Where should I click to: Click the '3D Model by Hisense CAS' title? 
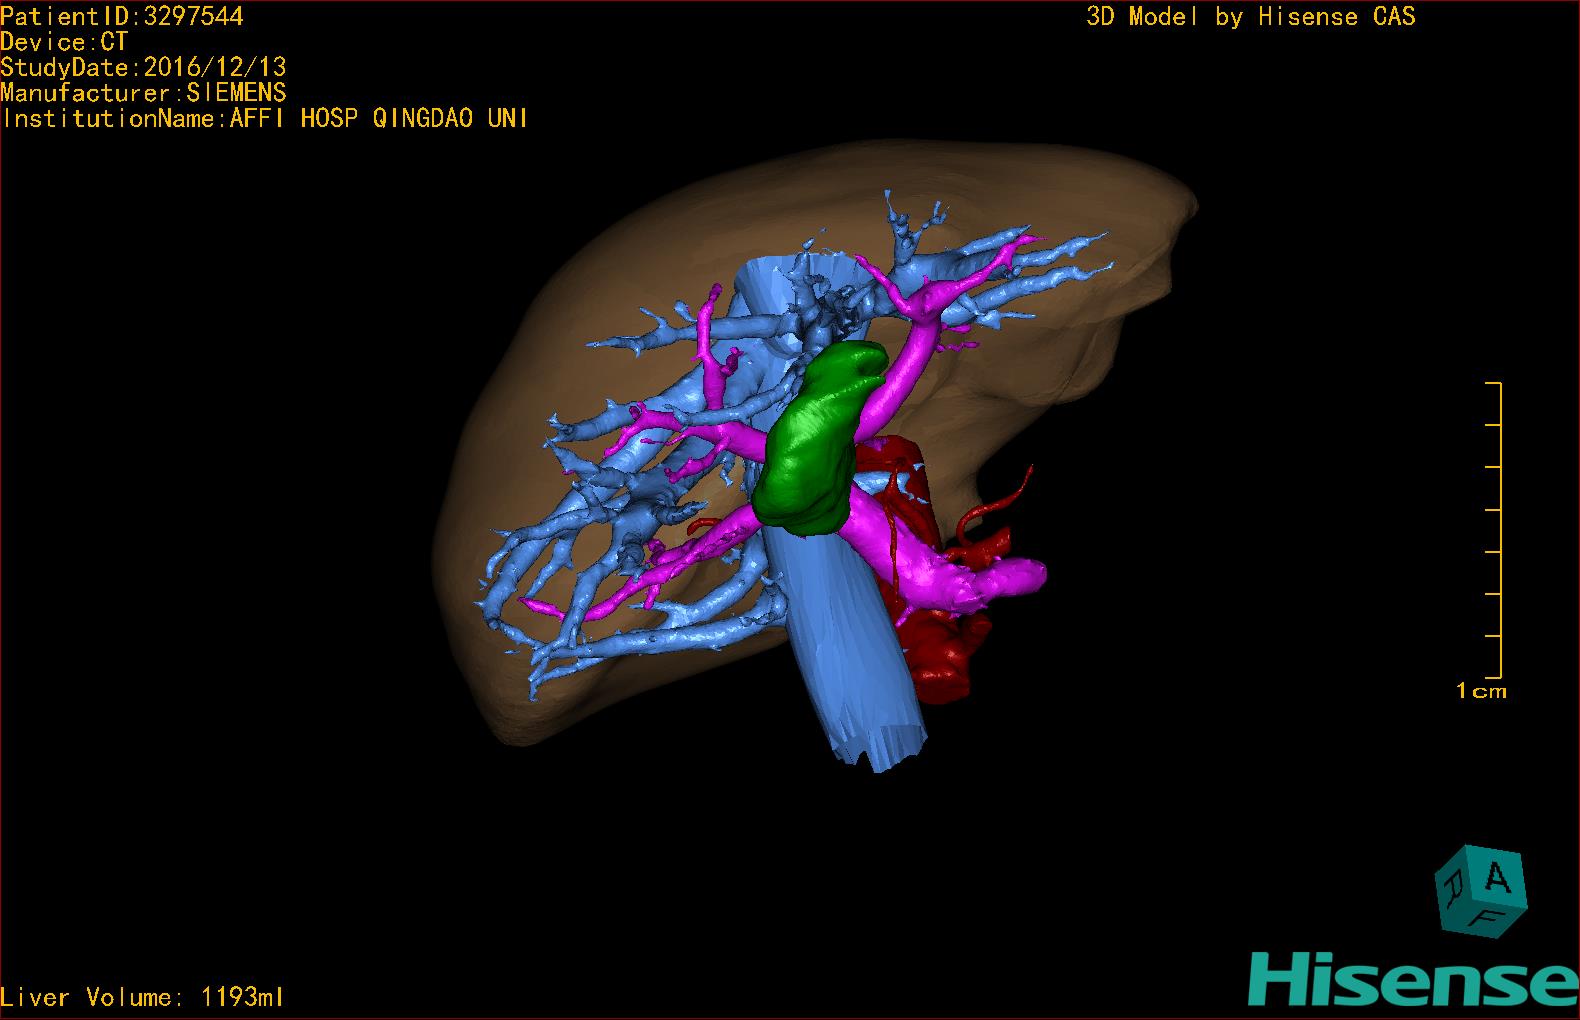pyautogui.click(x=1251, y=16)
